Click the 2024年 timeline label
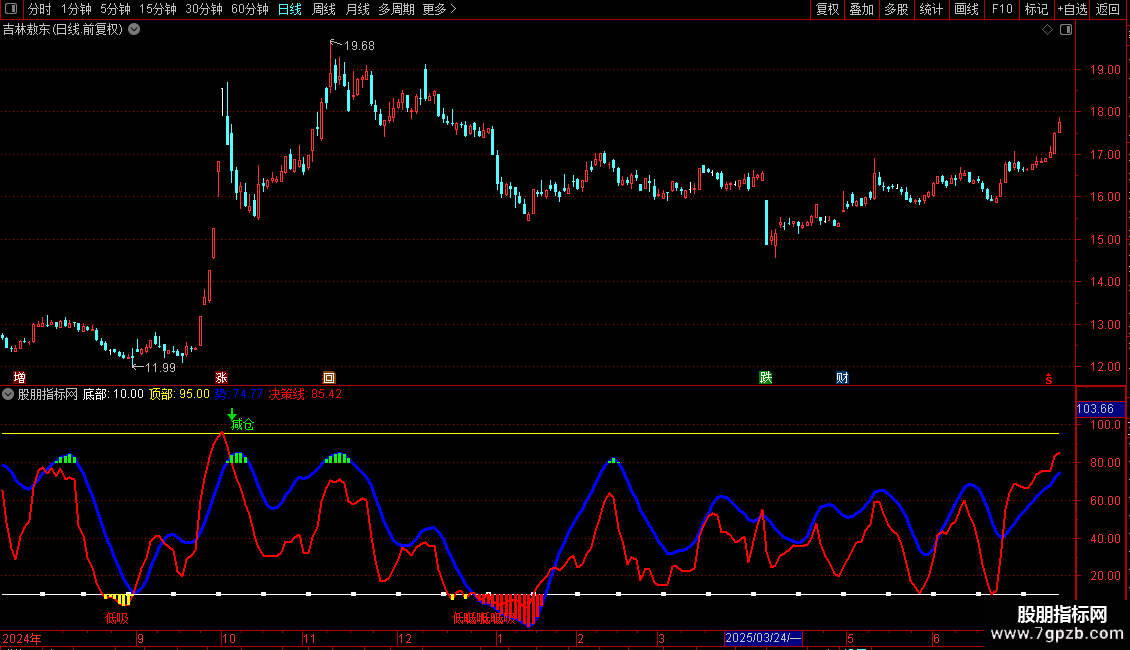This screenshot has height=650, width=1130. click(x=22, y=638)
